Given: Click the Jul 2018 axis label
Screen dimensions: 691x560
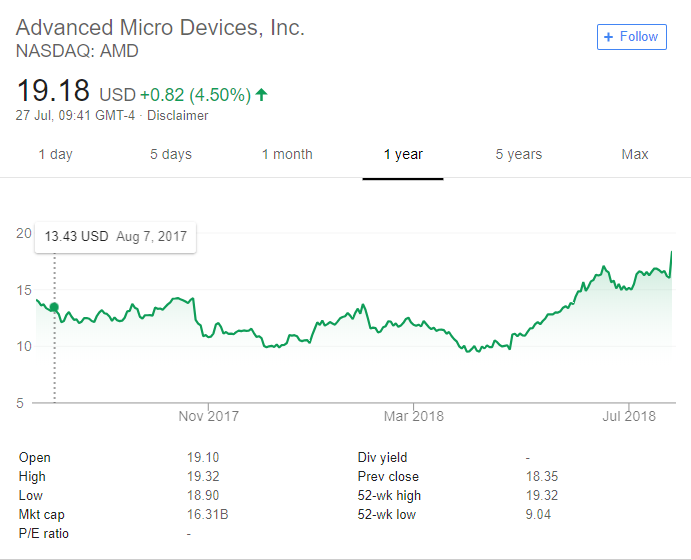Looking at the screenshot, I should point(627,415).
